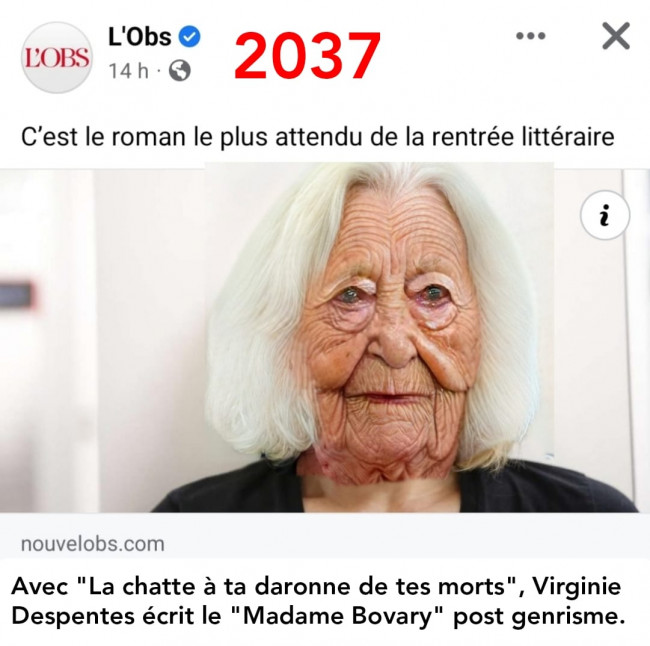Open the article photo of the elderly woman

[x=325, y=338]
